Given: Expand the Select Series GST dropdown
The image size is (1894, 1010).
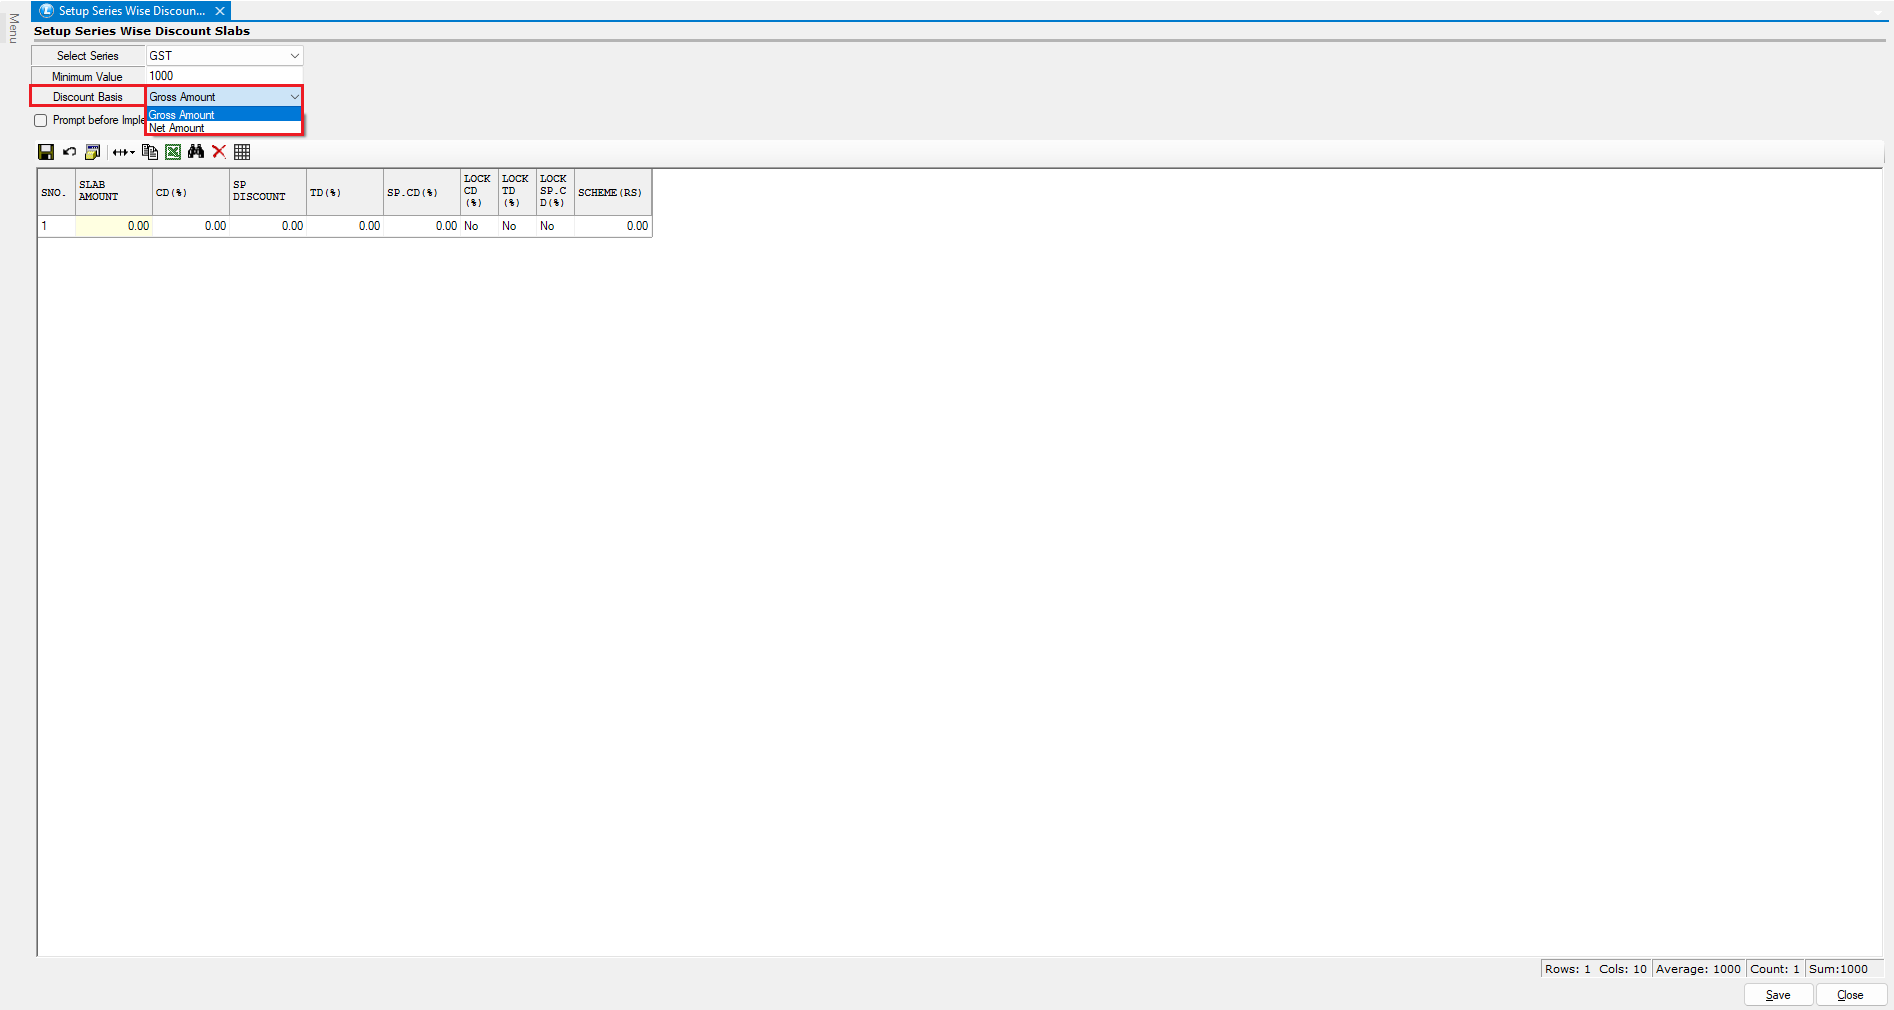Looking at the screenshot, I should [294, 56].
